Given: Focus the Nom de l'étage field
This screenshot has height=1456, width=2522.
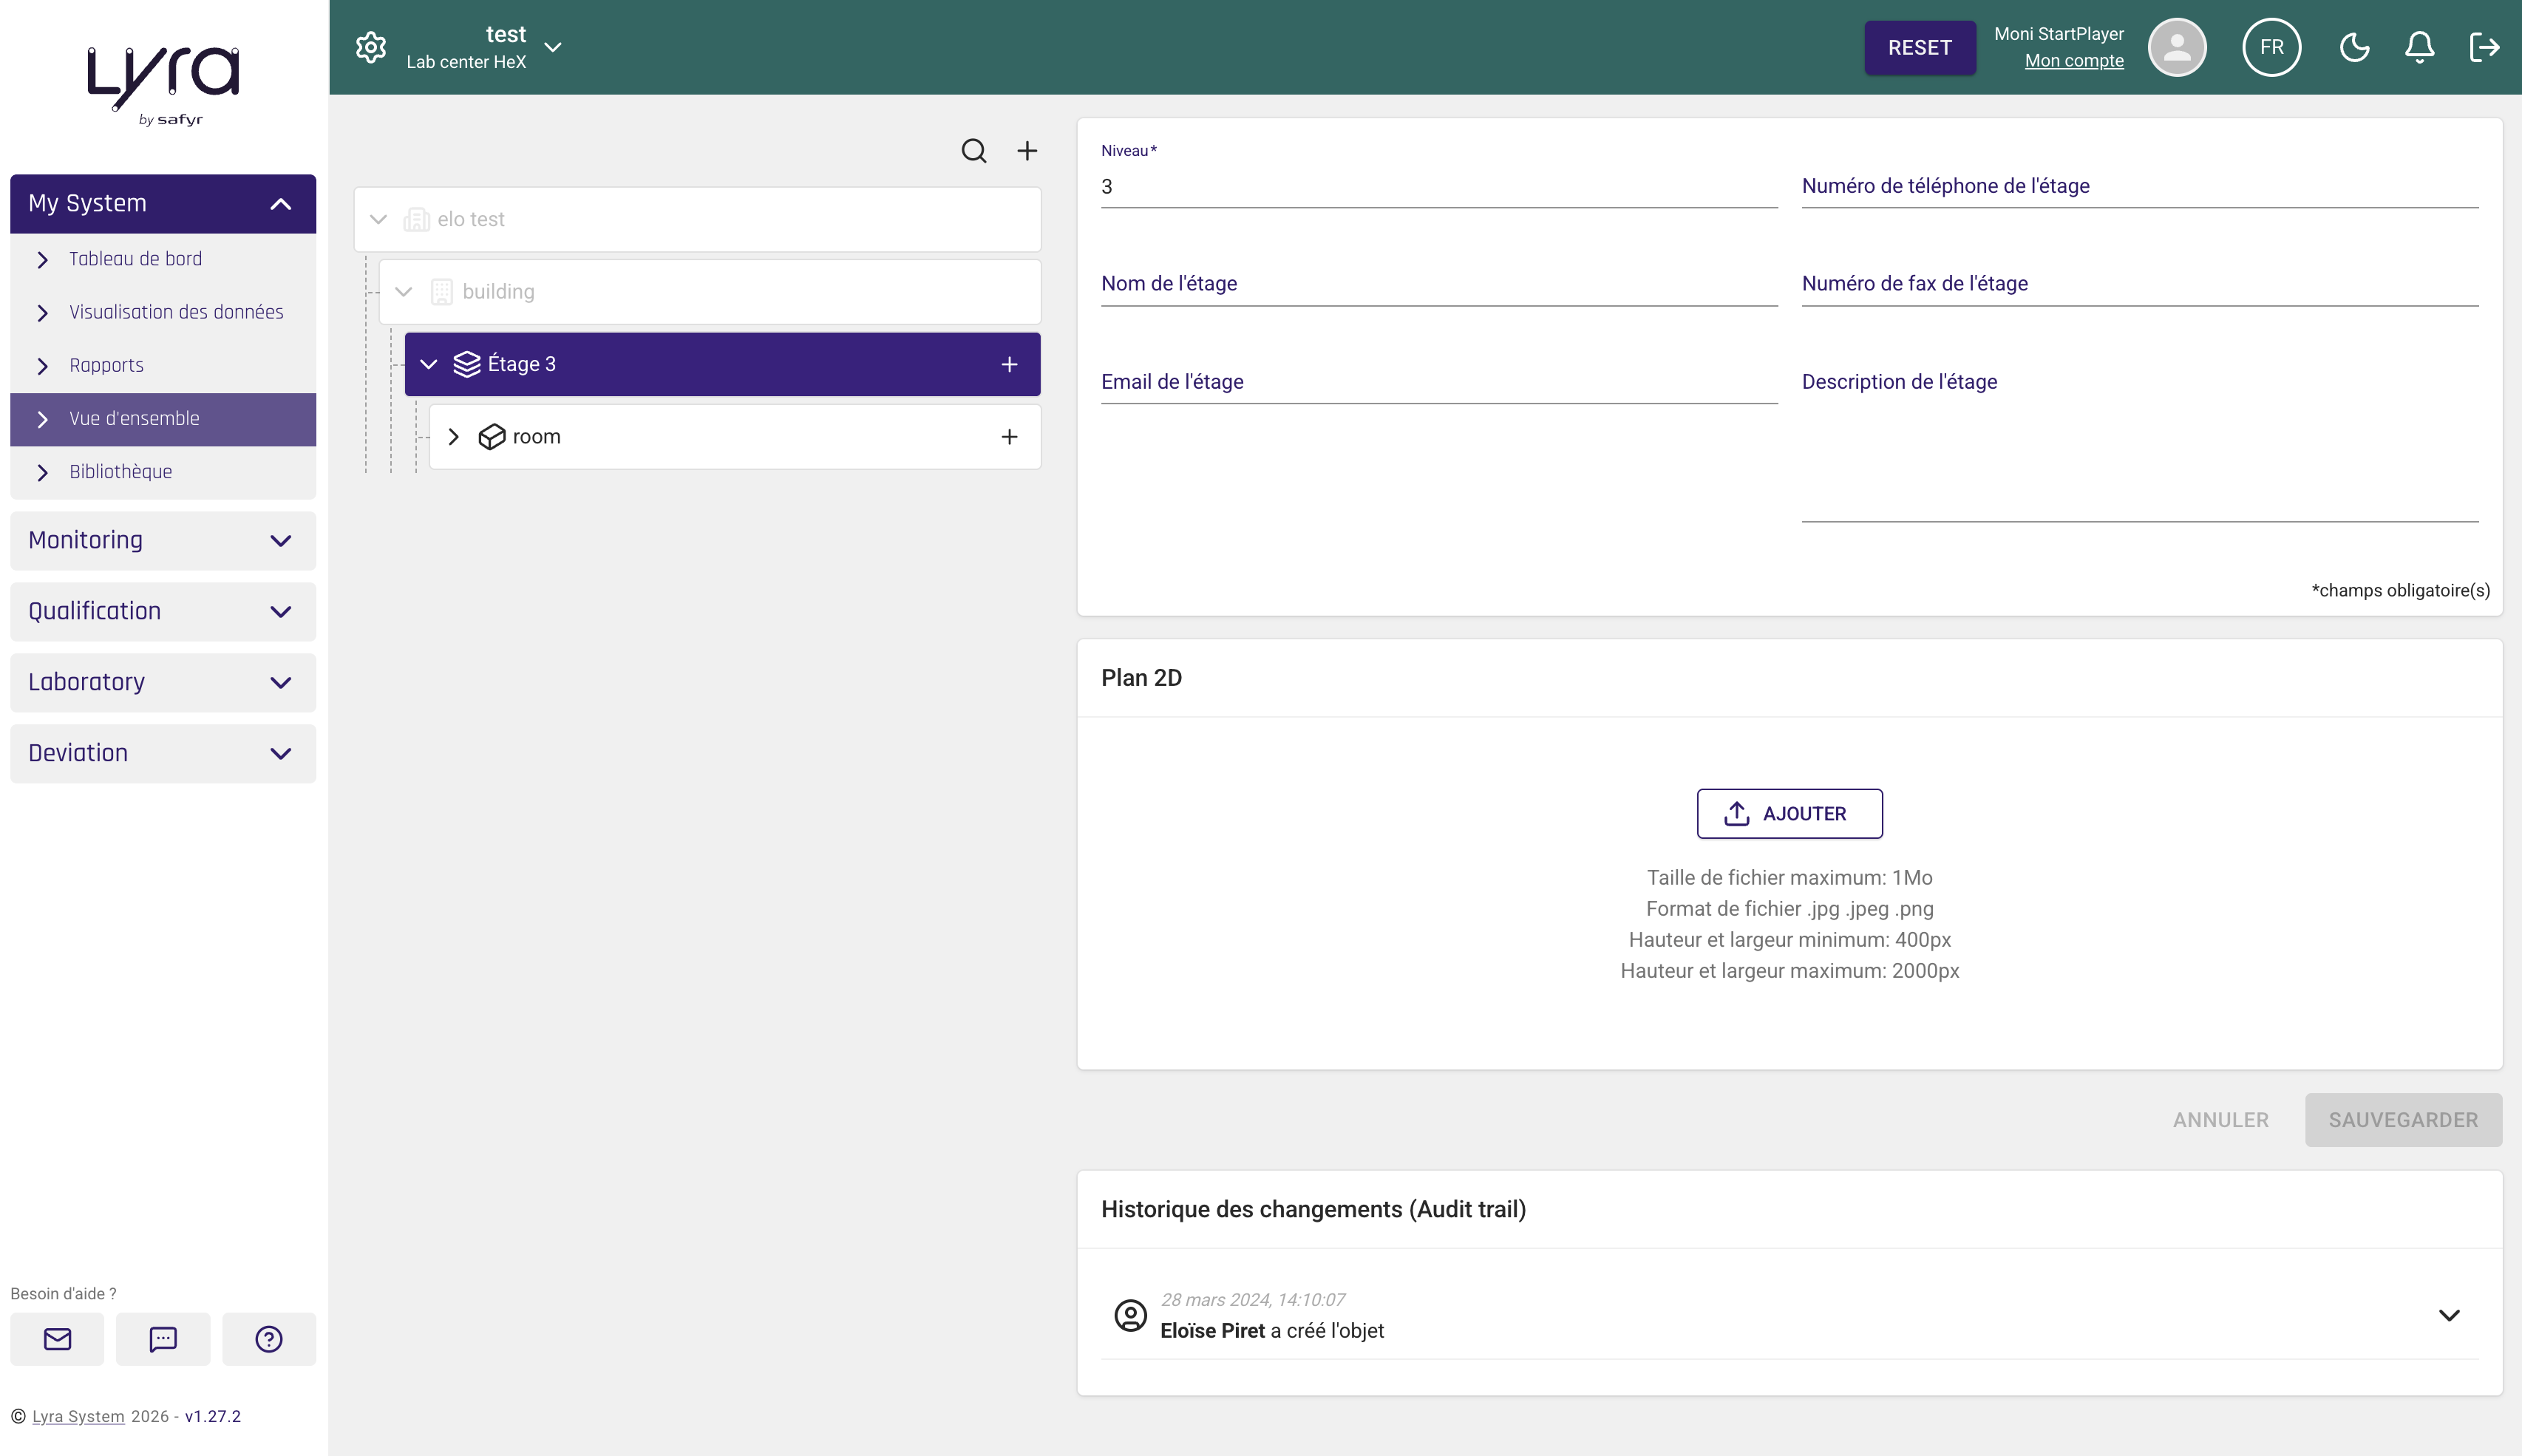Looking at the screenshot, I should (x=1438, y=284).
